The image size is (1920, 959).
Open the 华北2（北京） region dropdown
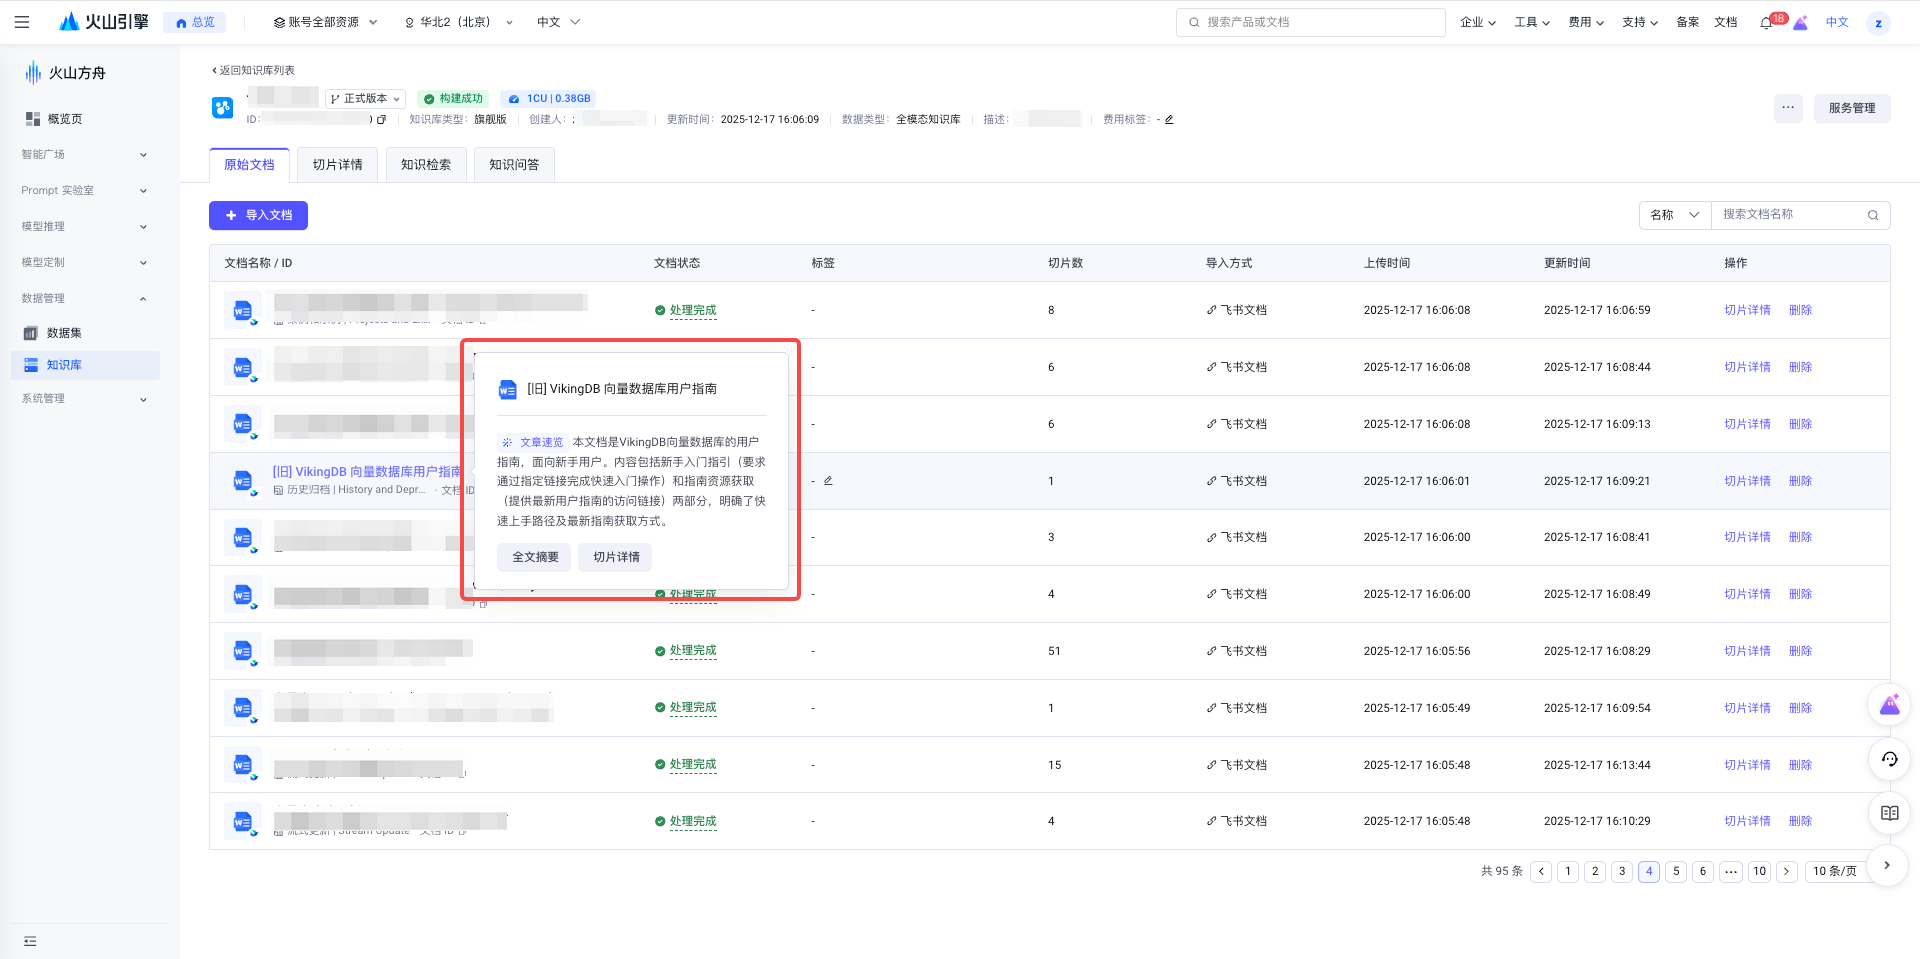(x=459, y=22)
